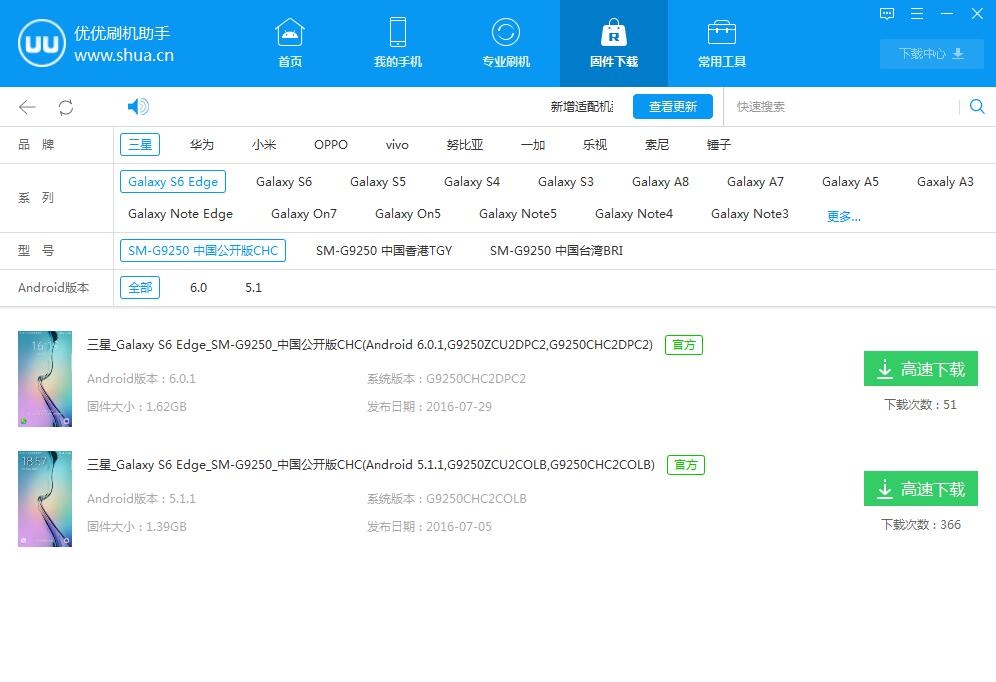Expand more series with 更多...
Screen dimensions: 996x682
coord(844,217)
